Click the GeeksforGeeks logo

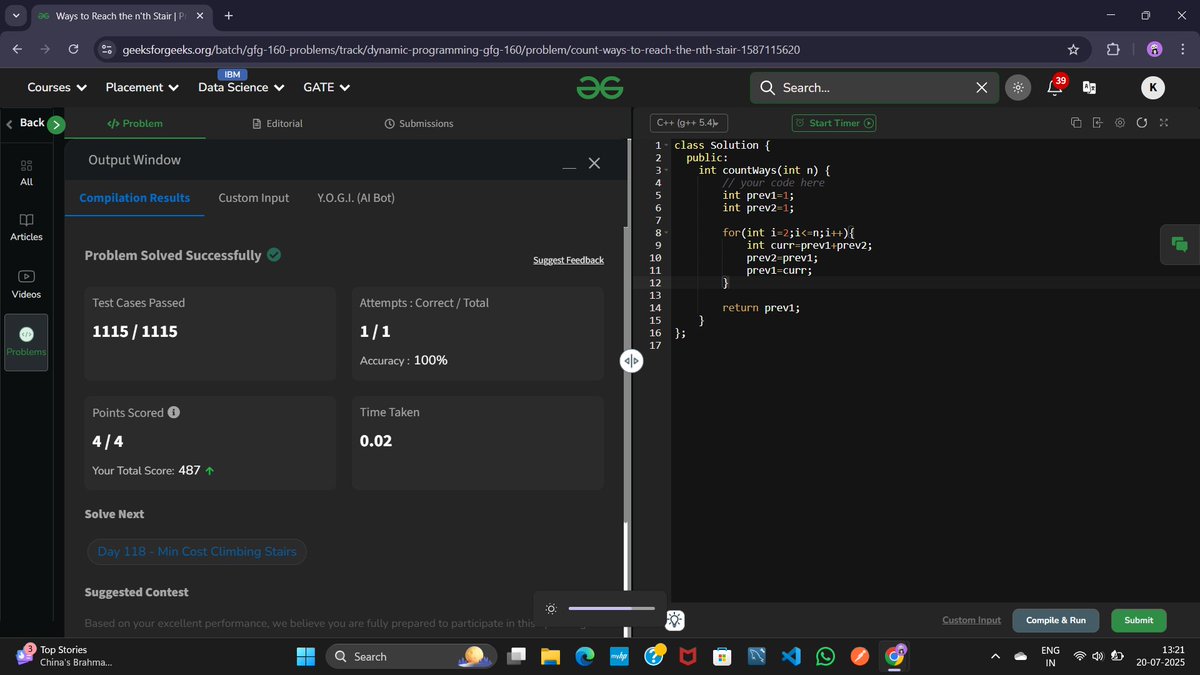(599, 88)
